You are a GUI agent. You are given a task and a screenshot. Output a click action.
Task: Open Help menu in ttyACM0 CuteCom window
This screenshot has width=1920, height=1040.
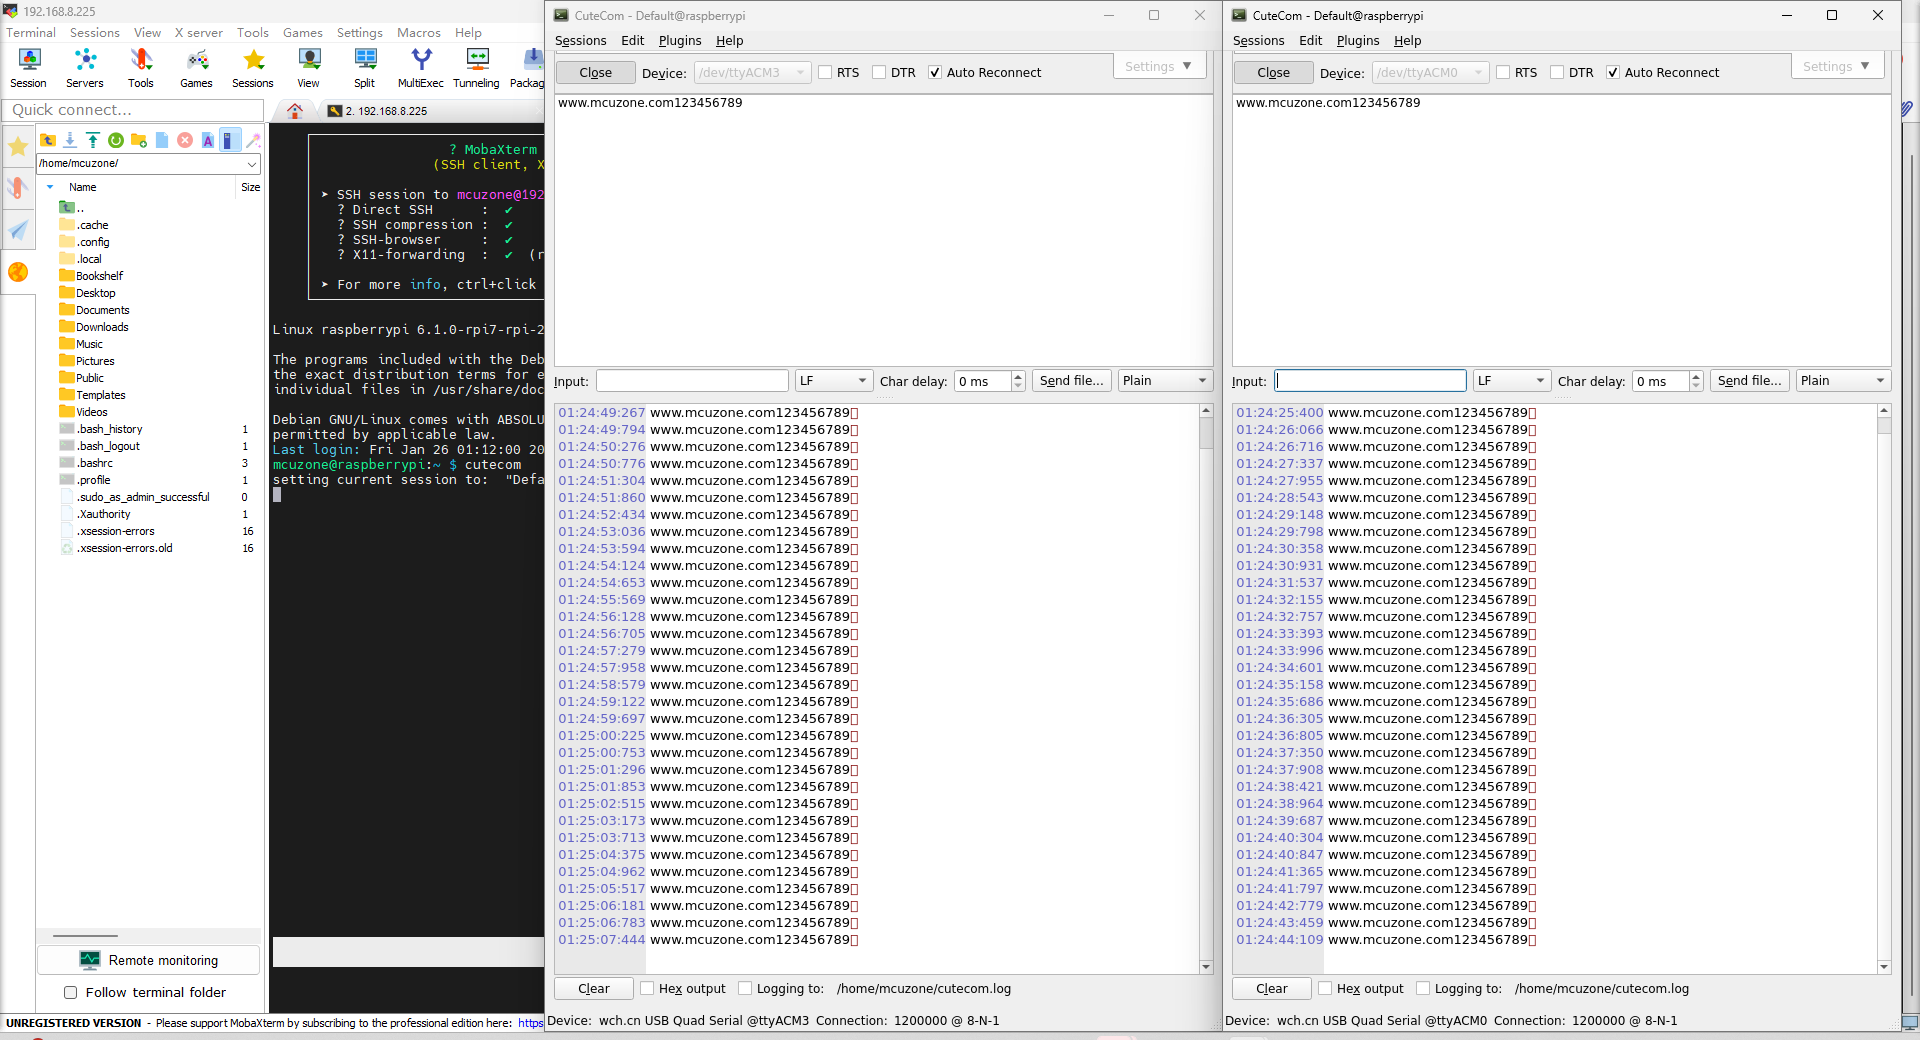[x=1407, y=40]
